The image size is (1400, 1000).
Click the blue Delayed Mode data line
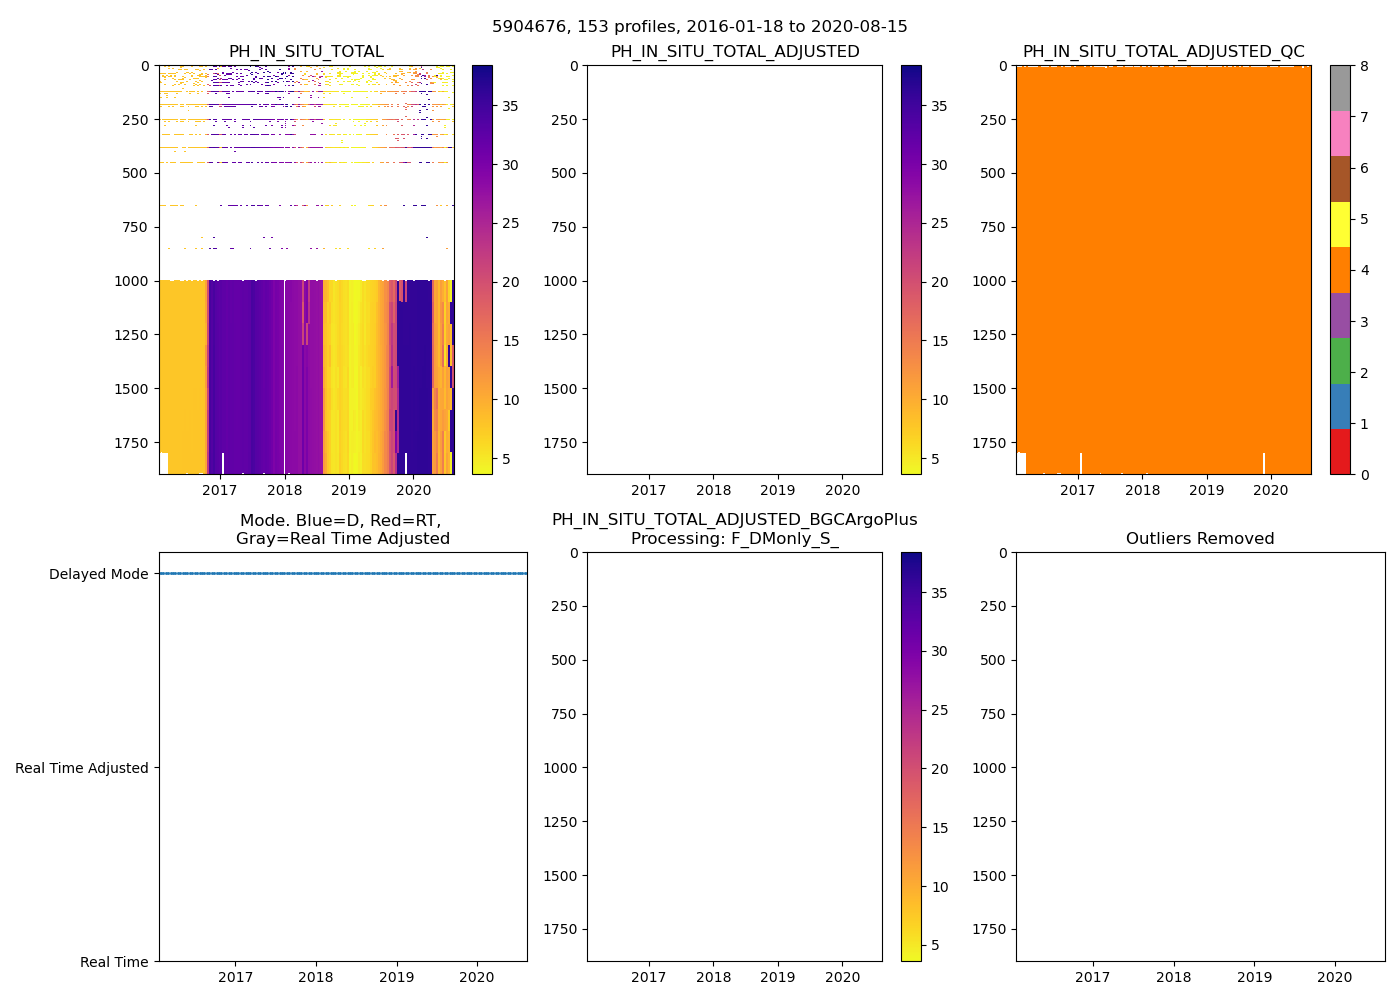click(x=343, y=574)
